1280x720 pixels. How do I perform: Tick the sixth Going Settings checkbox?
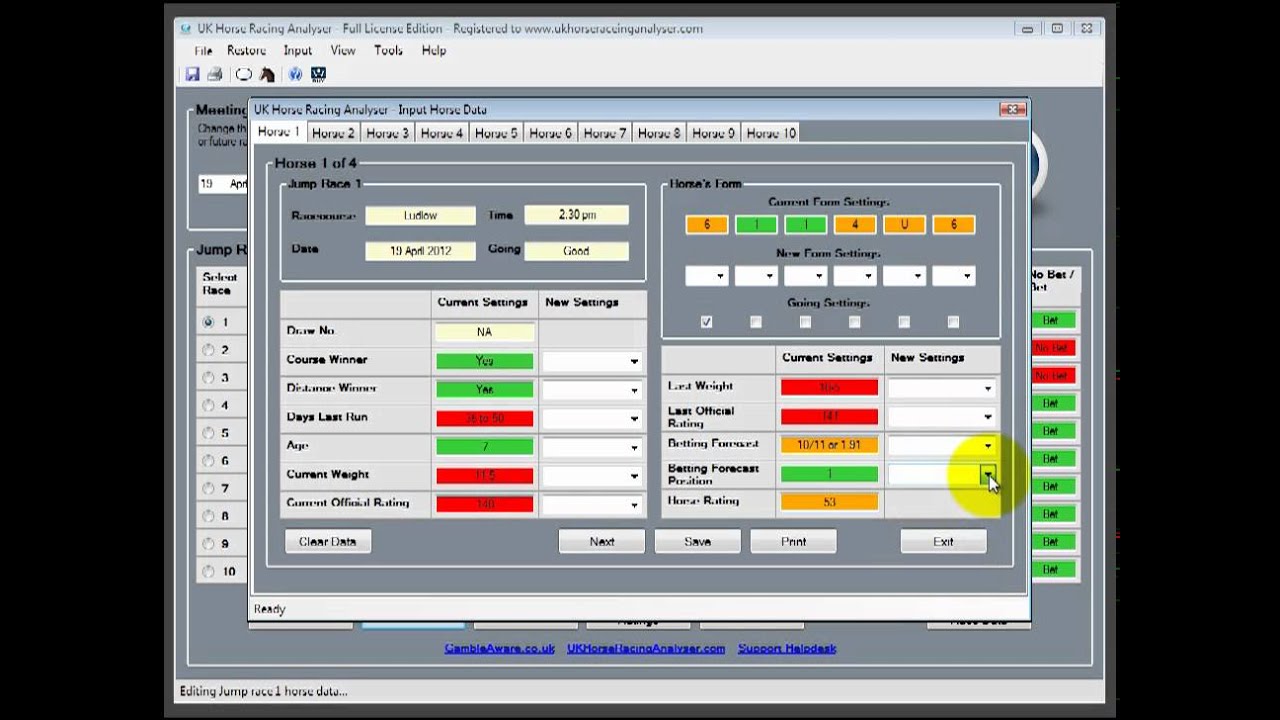tap(953, 322)
